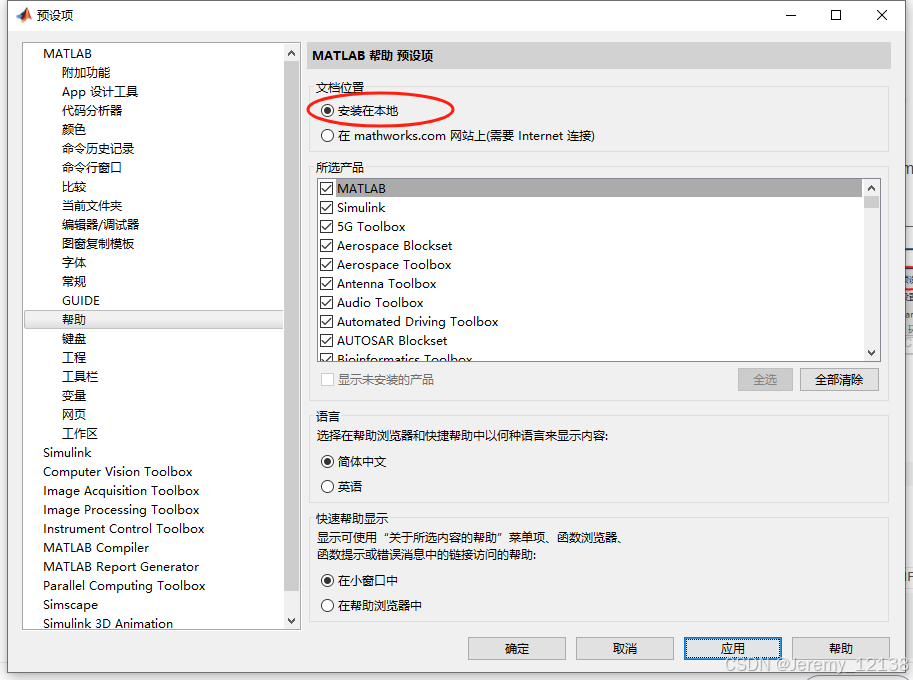Screen dimensions: 913x680
Task: Open 图窗复制模板 preferences
Action: (98, 244)
